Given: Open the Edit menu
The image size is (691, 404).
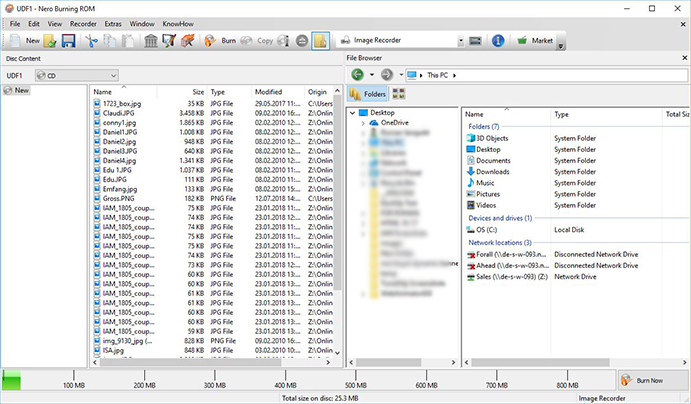Looking at the screenshot, I should point(34,24).
